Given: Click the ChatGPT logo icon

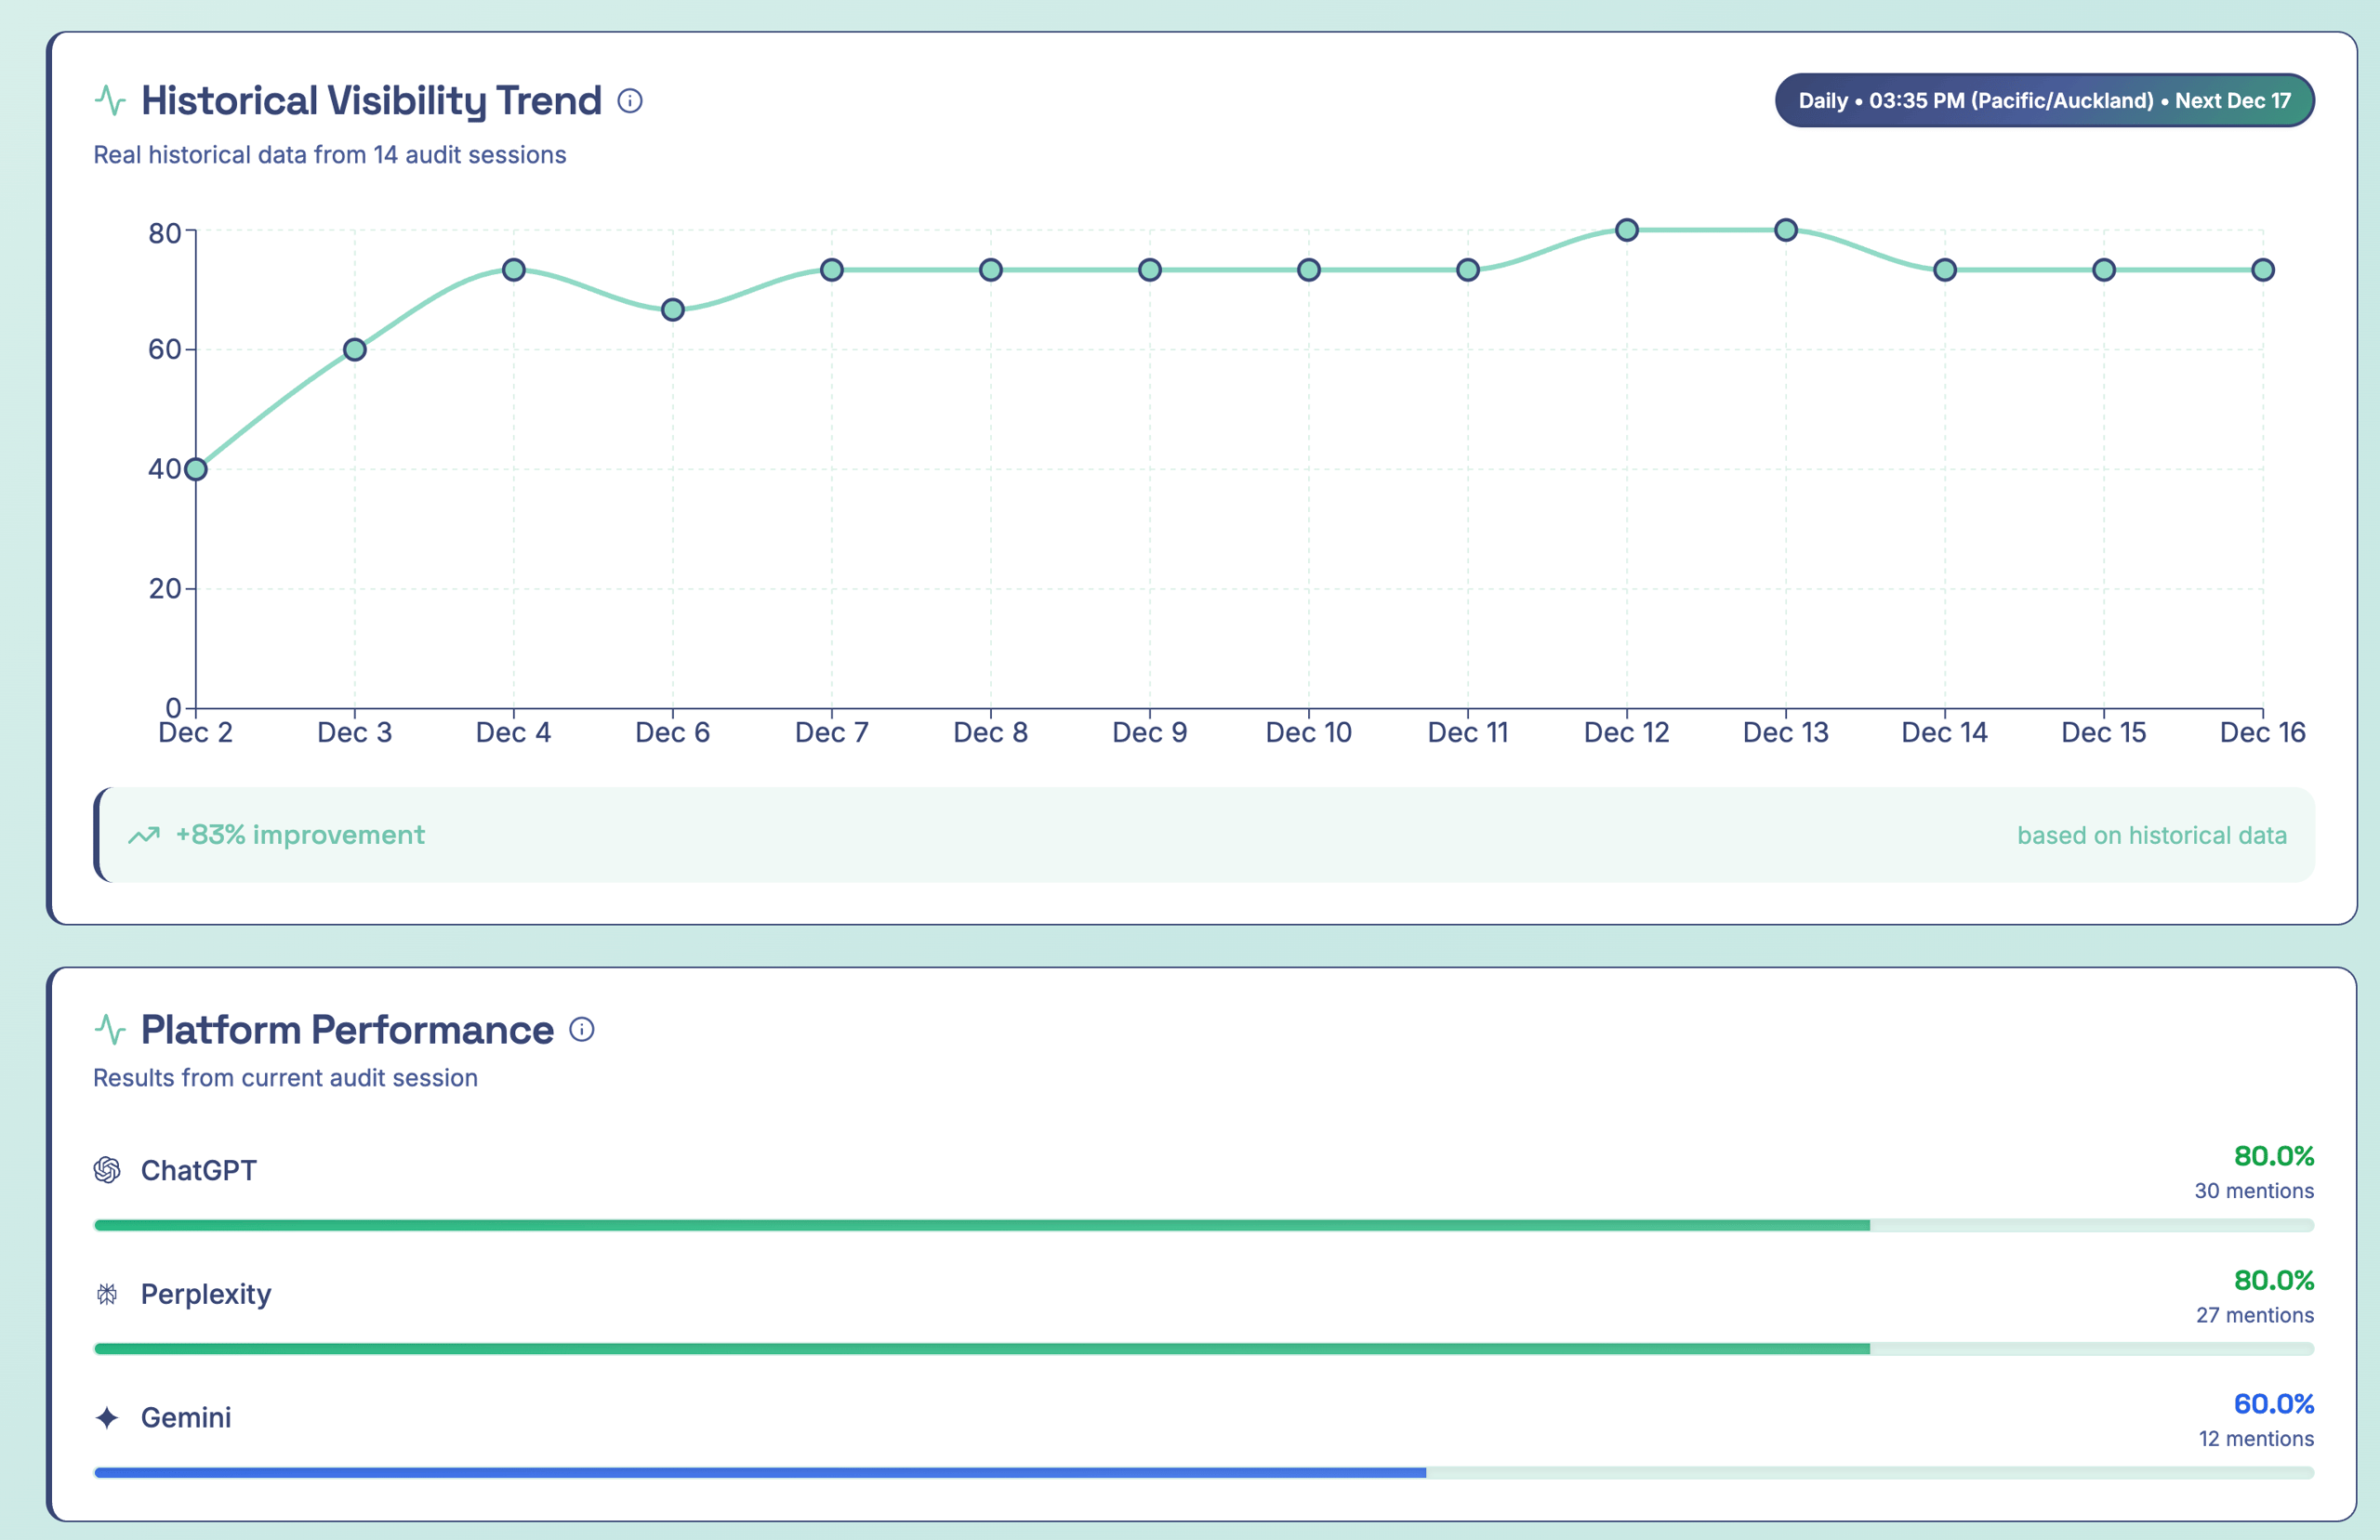Looking at the screenshot, I should pyautogui.click(x=107, y=1170).
